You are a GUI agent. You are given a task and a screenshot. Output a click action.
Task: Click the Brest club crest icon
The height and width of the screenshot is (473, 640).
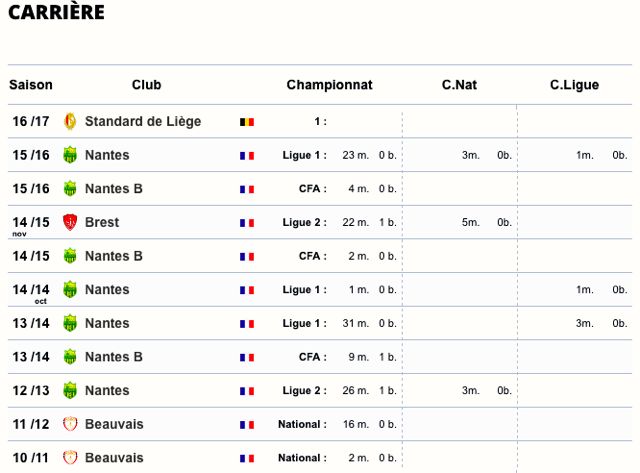tap(70, 222)
